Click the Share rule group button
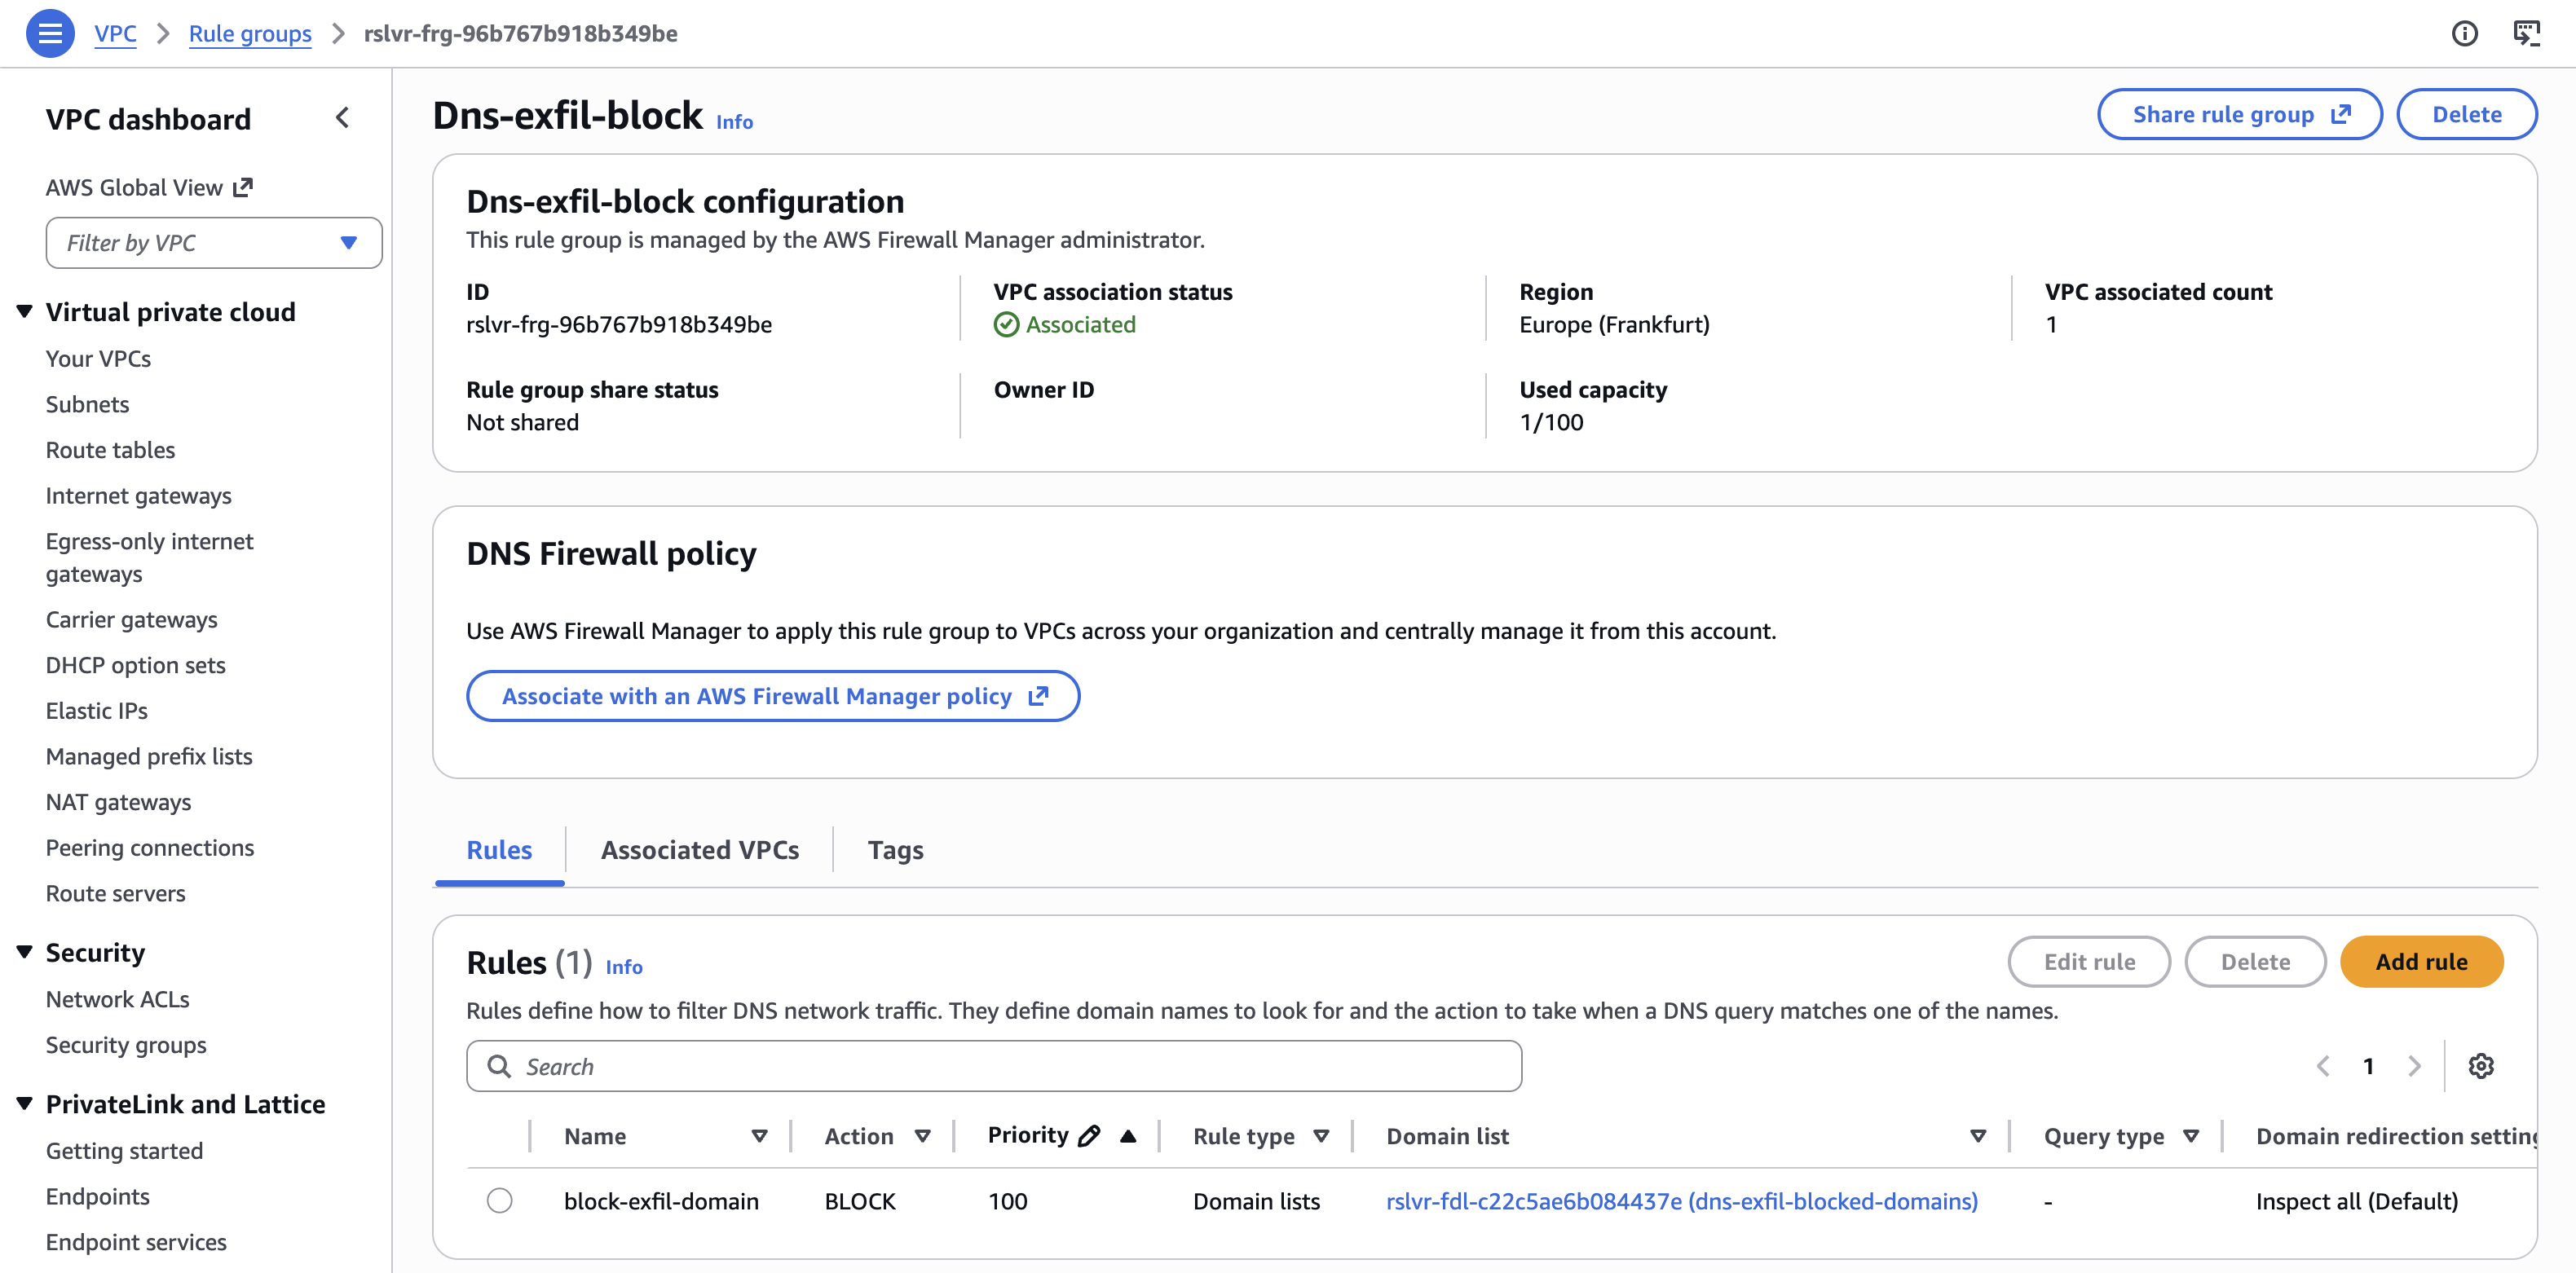2576x1273 pixels. click(x=2239, y=115)
